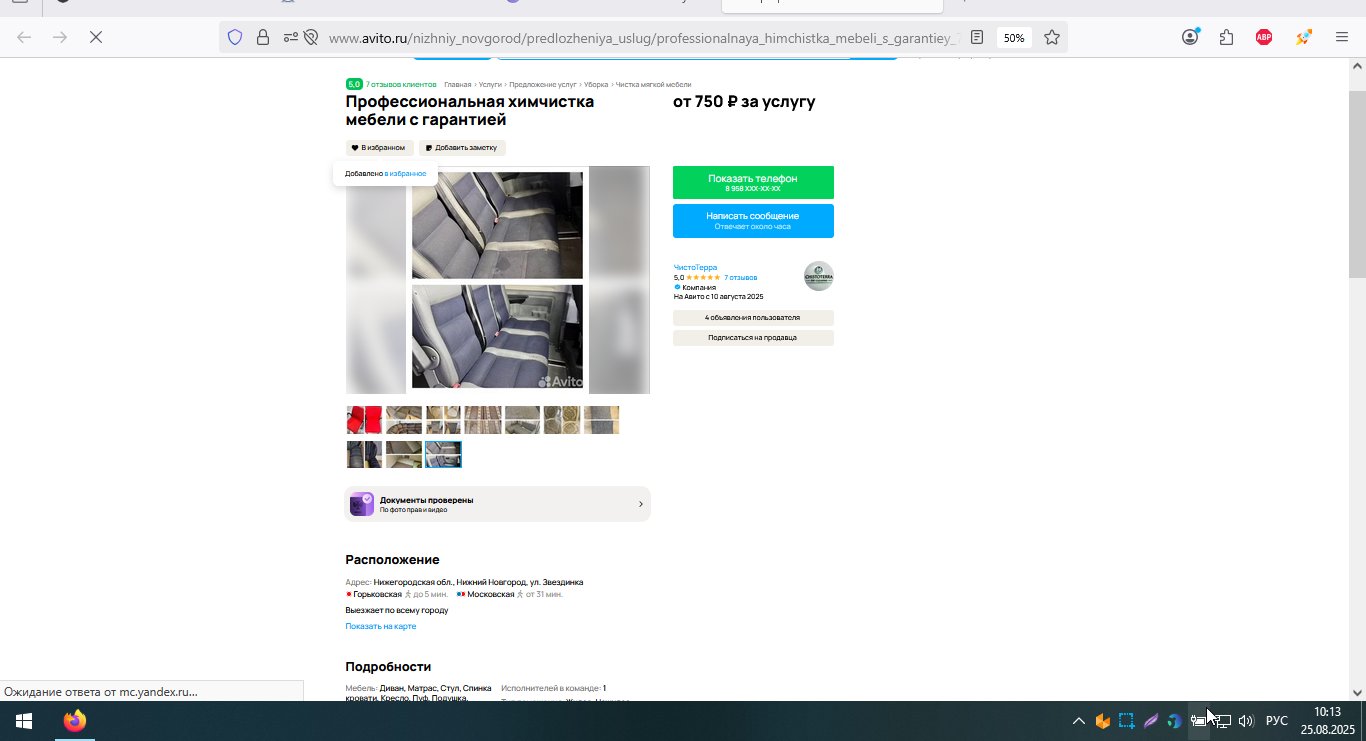Viewport: 1366px width, 741px height.
Task: Select the second gallery thumbnail
Action: (x=404, y=420)
